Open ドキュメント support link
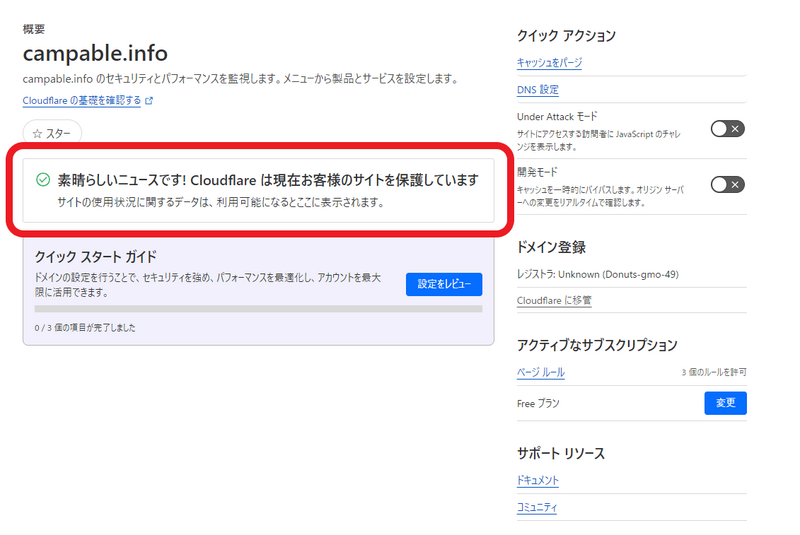 pos(538,480)
